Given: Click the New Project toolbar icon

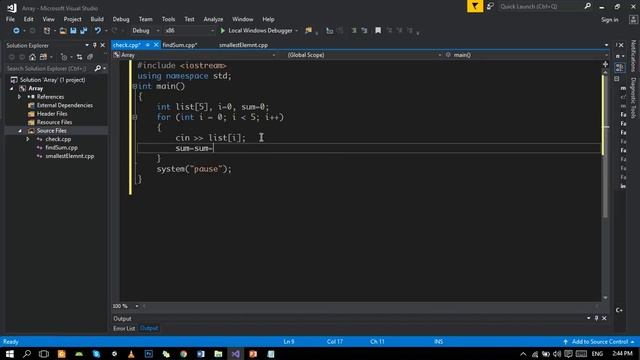Looking at the screenshot, I should (x=47, y=31).
